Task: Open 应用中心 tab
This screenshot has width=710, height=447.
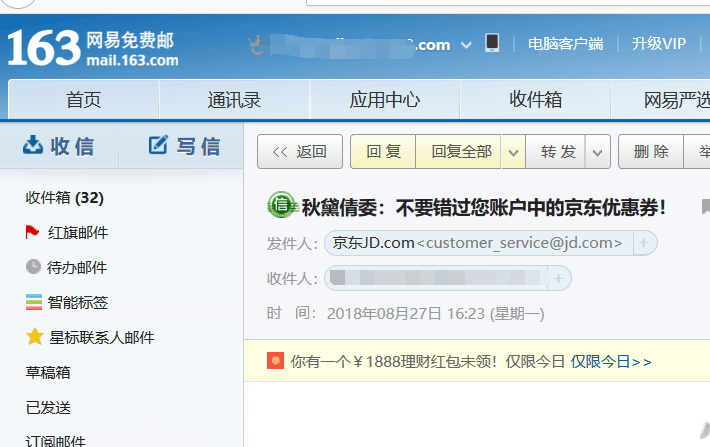Action: pyautogui.click(x=385, y=100)
